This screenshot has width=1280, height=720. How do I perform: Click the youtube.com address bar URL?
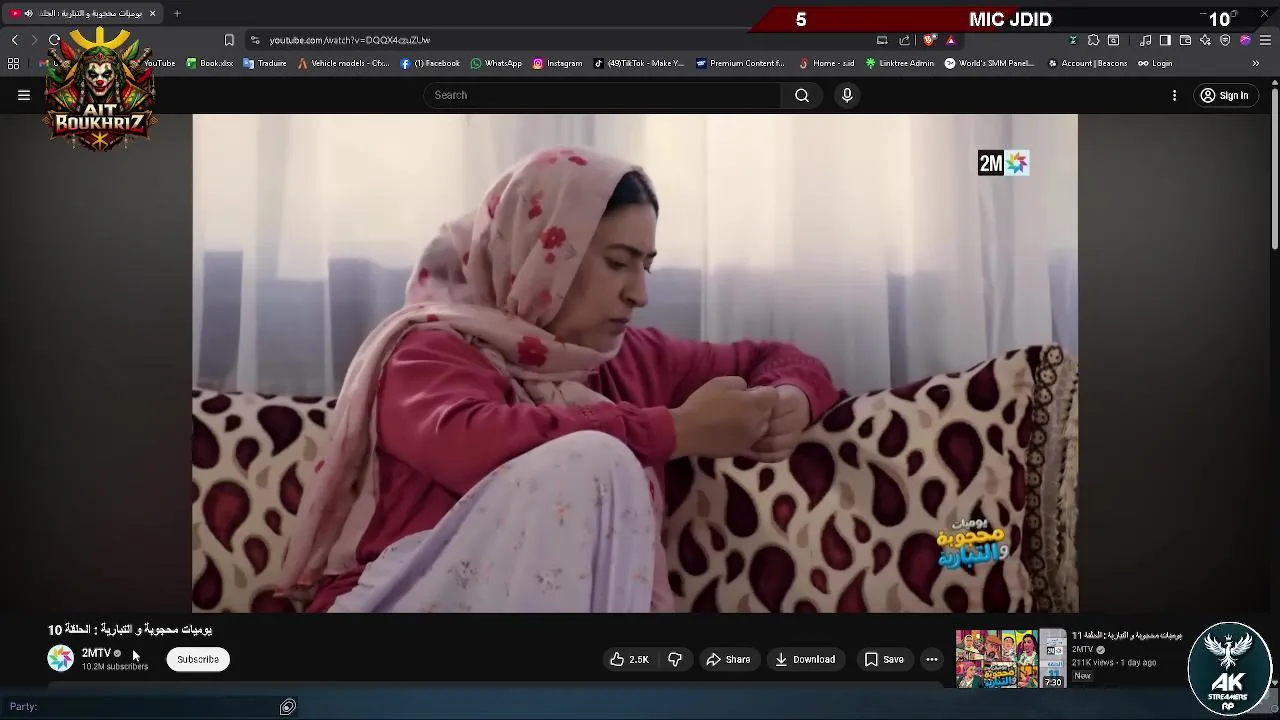click(350, 40)
